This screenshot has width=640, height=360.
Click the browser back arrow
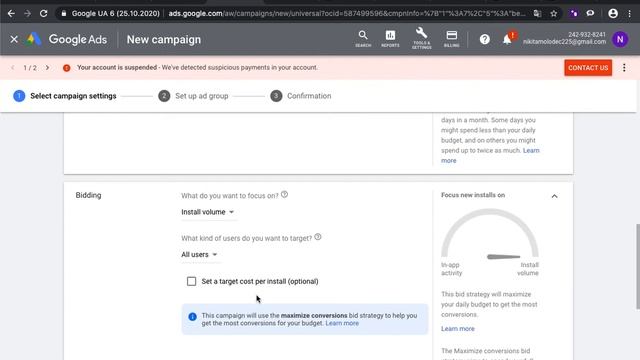point(11,13)
